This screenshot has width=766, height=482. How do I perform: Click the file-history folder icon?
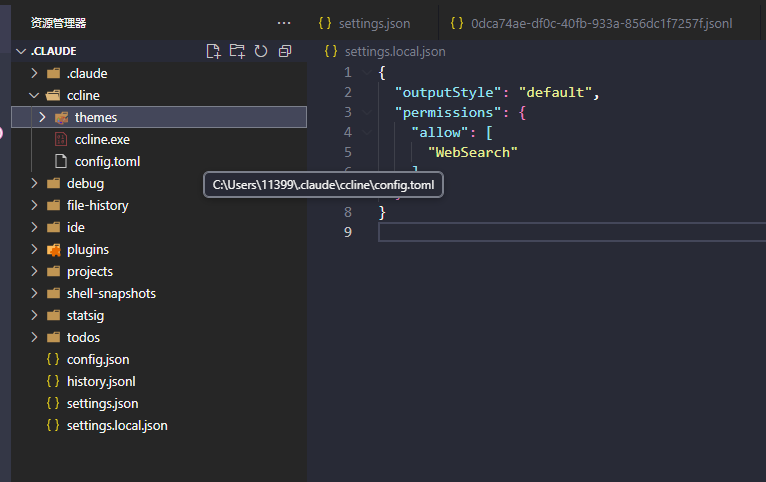53,206
